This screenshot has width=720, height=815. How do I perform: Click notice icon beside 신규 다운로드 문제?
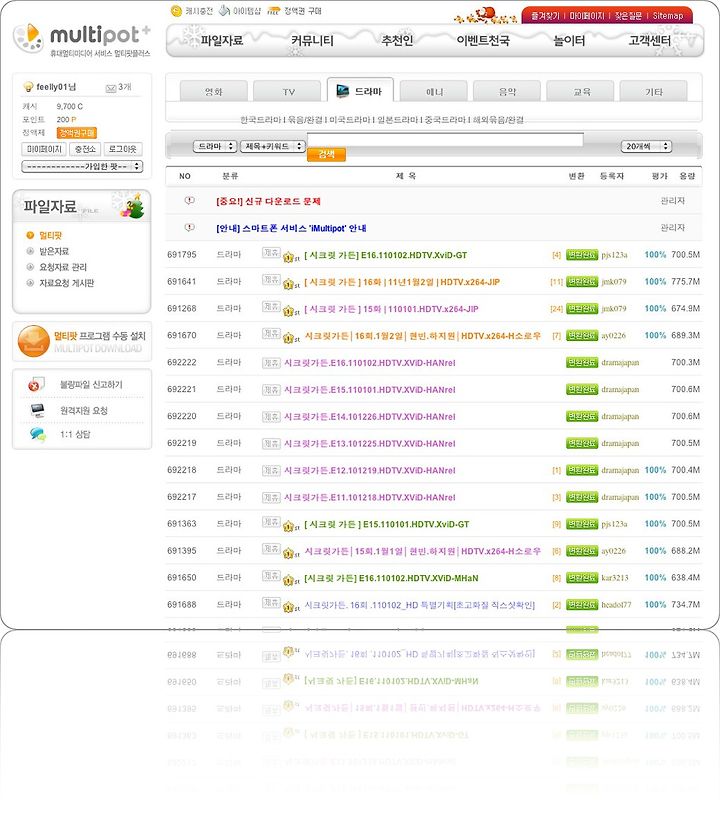[190, 201]
